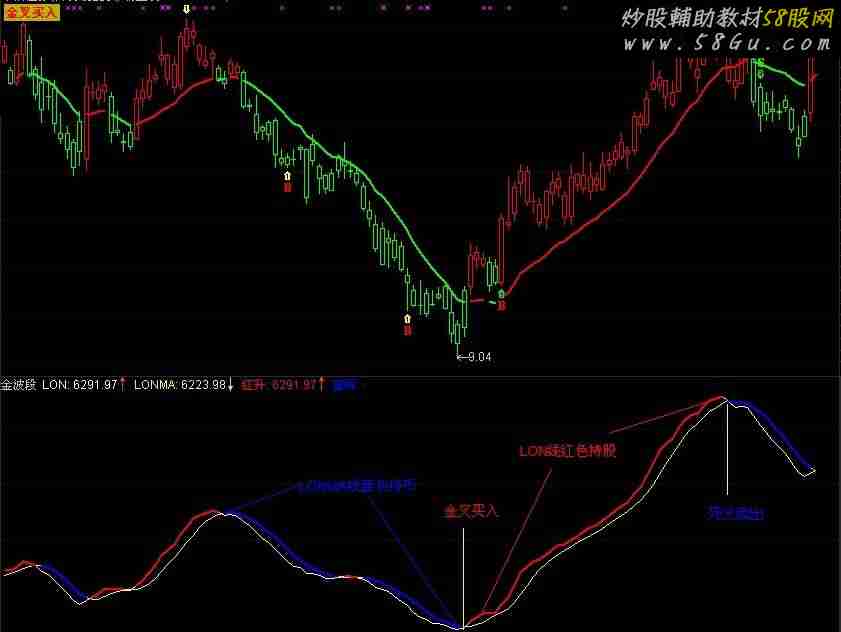Click the 金波段 indicator name label
This screenshot has height=632, width=841.
click(19, 385)
